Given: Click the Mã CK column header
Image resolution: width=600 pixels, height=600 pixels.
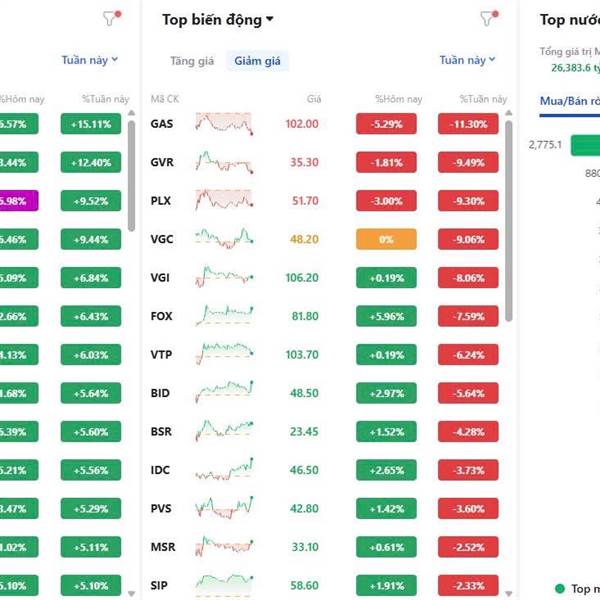Looking at the screenshot, I should (x=164, y=99).
